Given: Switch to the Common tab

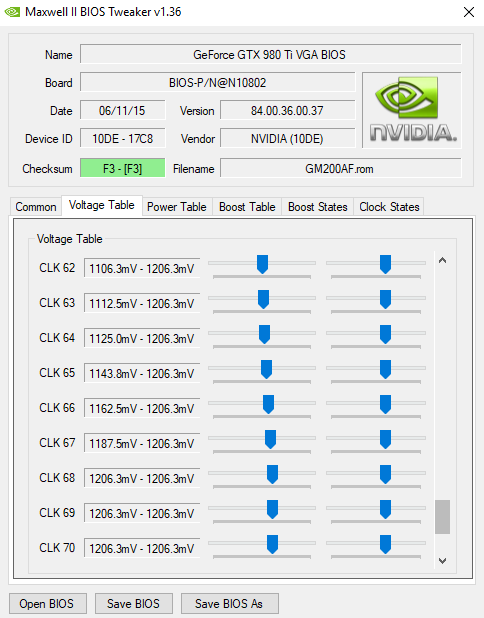Looking at the screenshot, I should [x=36, y=207].
